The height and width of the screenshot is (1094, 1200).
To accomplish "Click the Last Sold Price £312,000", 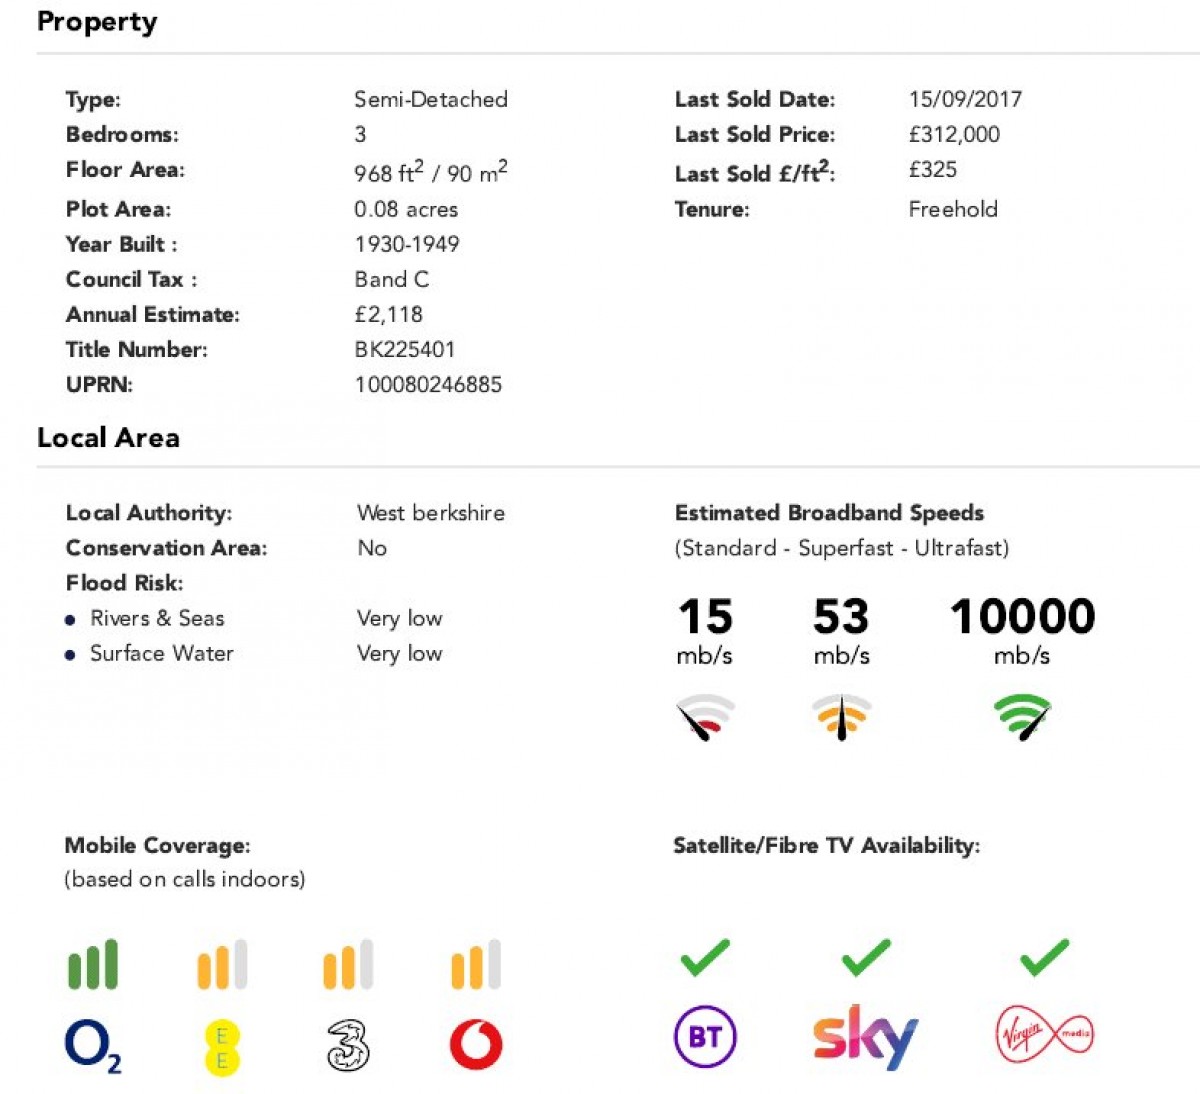I will 954,135.
